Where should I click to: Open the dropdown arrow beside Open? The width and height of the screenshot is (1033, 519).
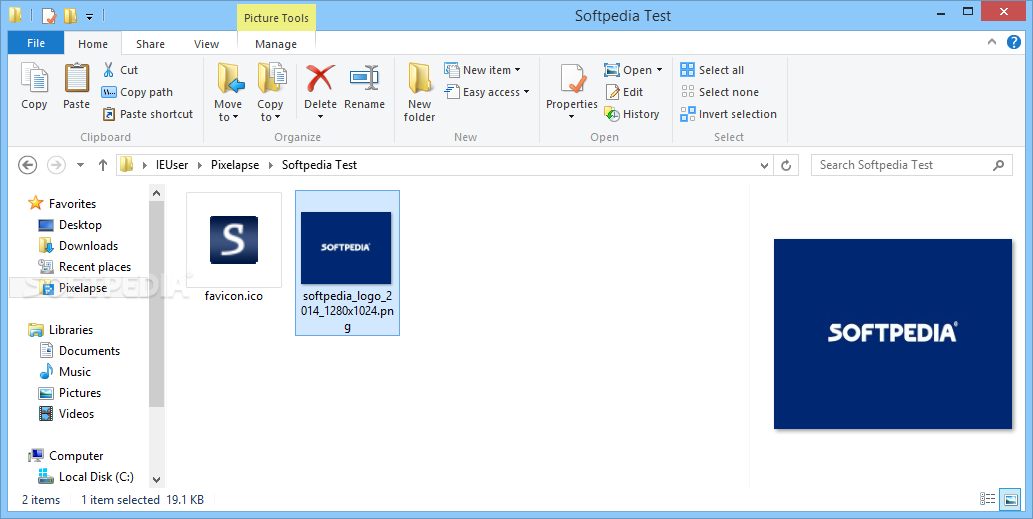[x=659, y=70]
